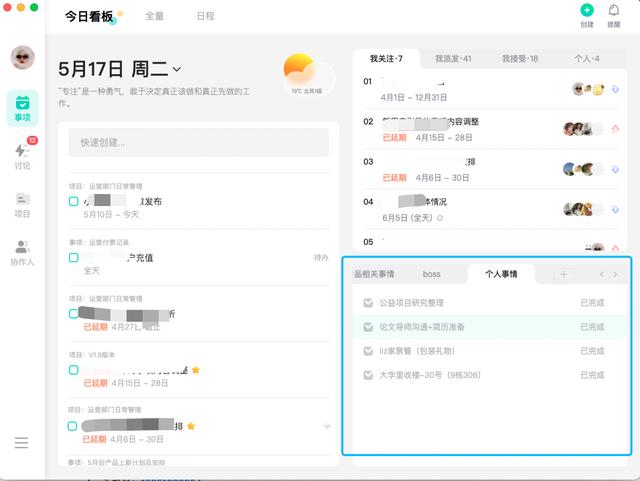Click the 待办 status on the 充值 task
The width and height of the screenshot is (640, 481).
pos(321,258)
